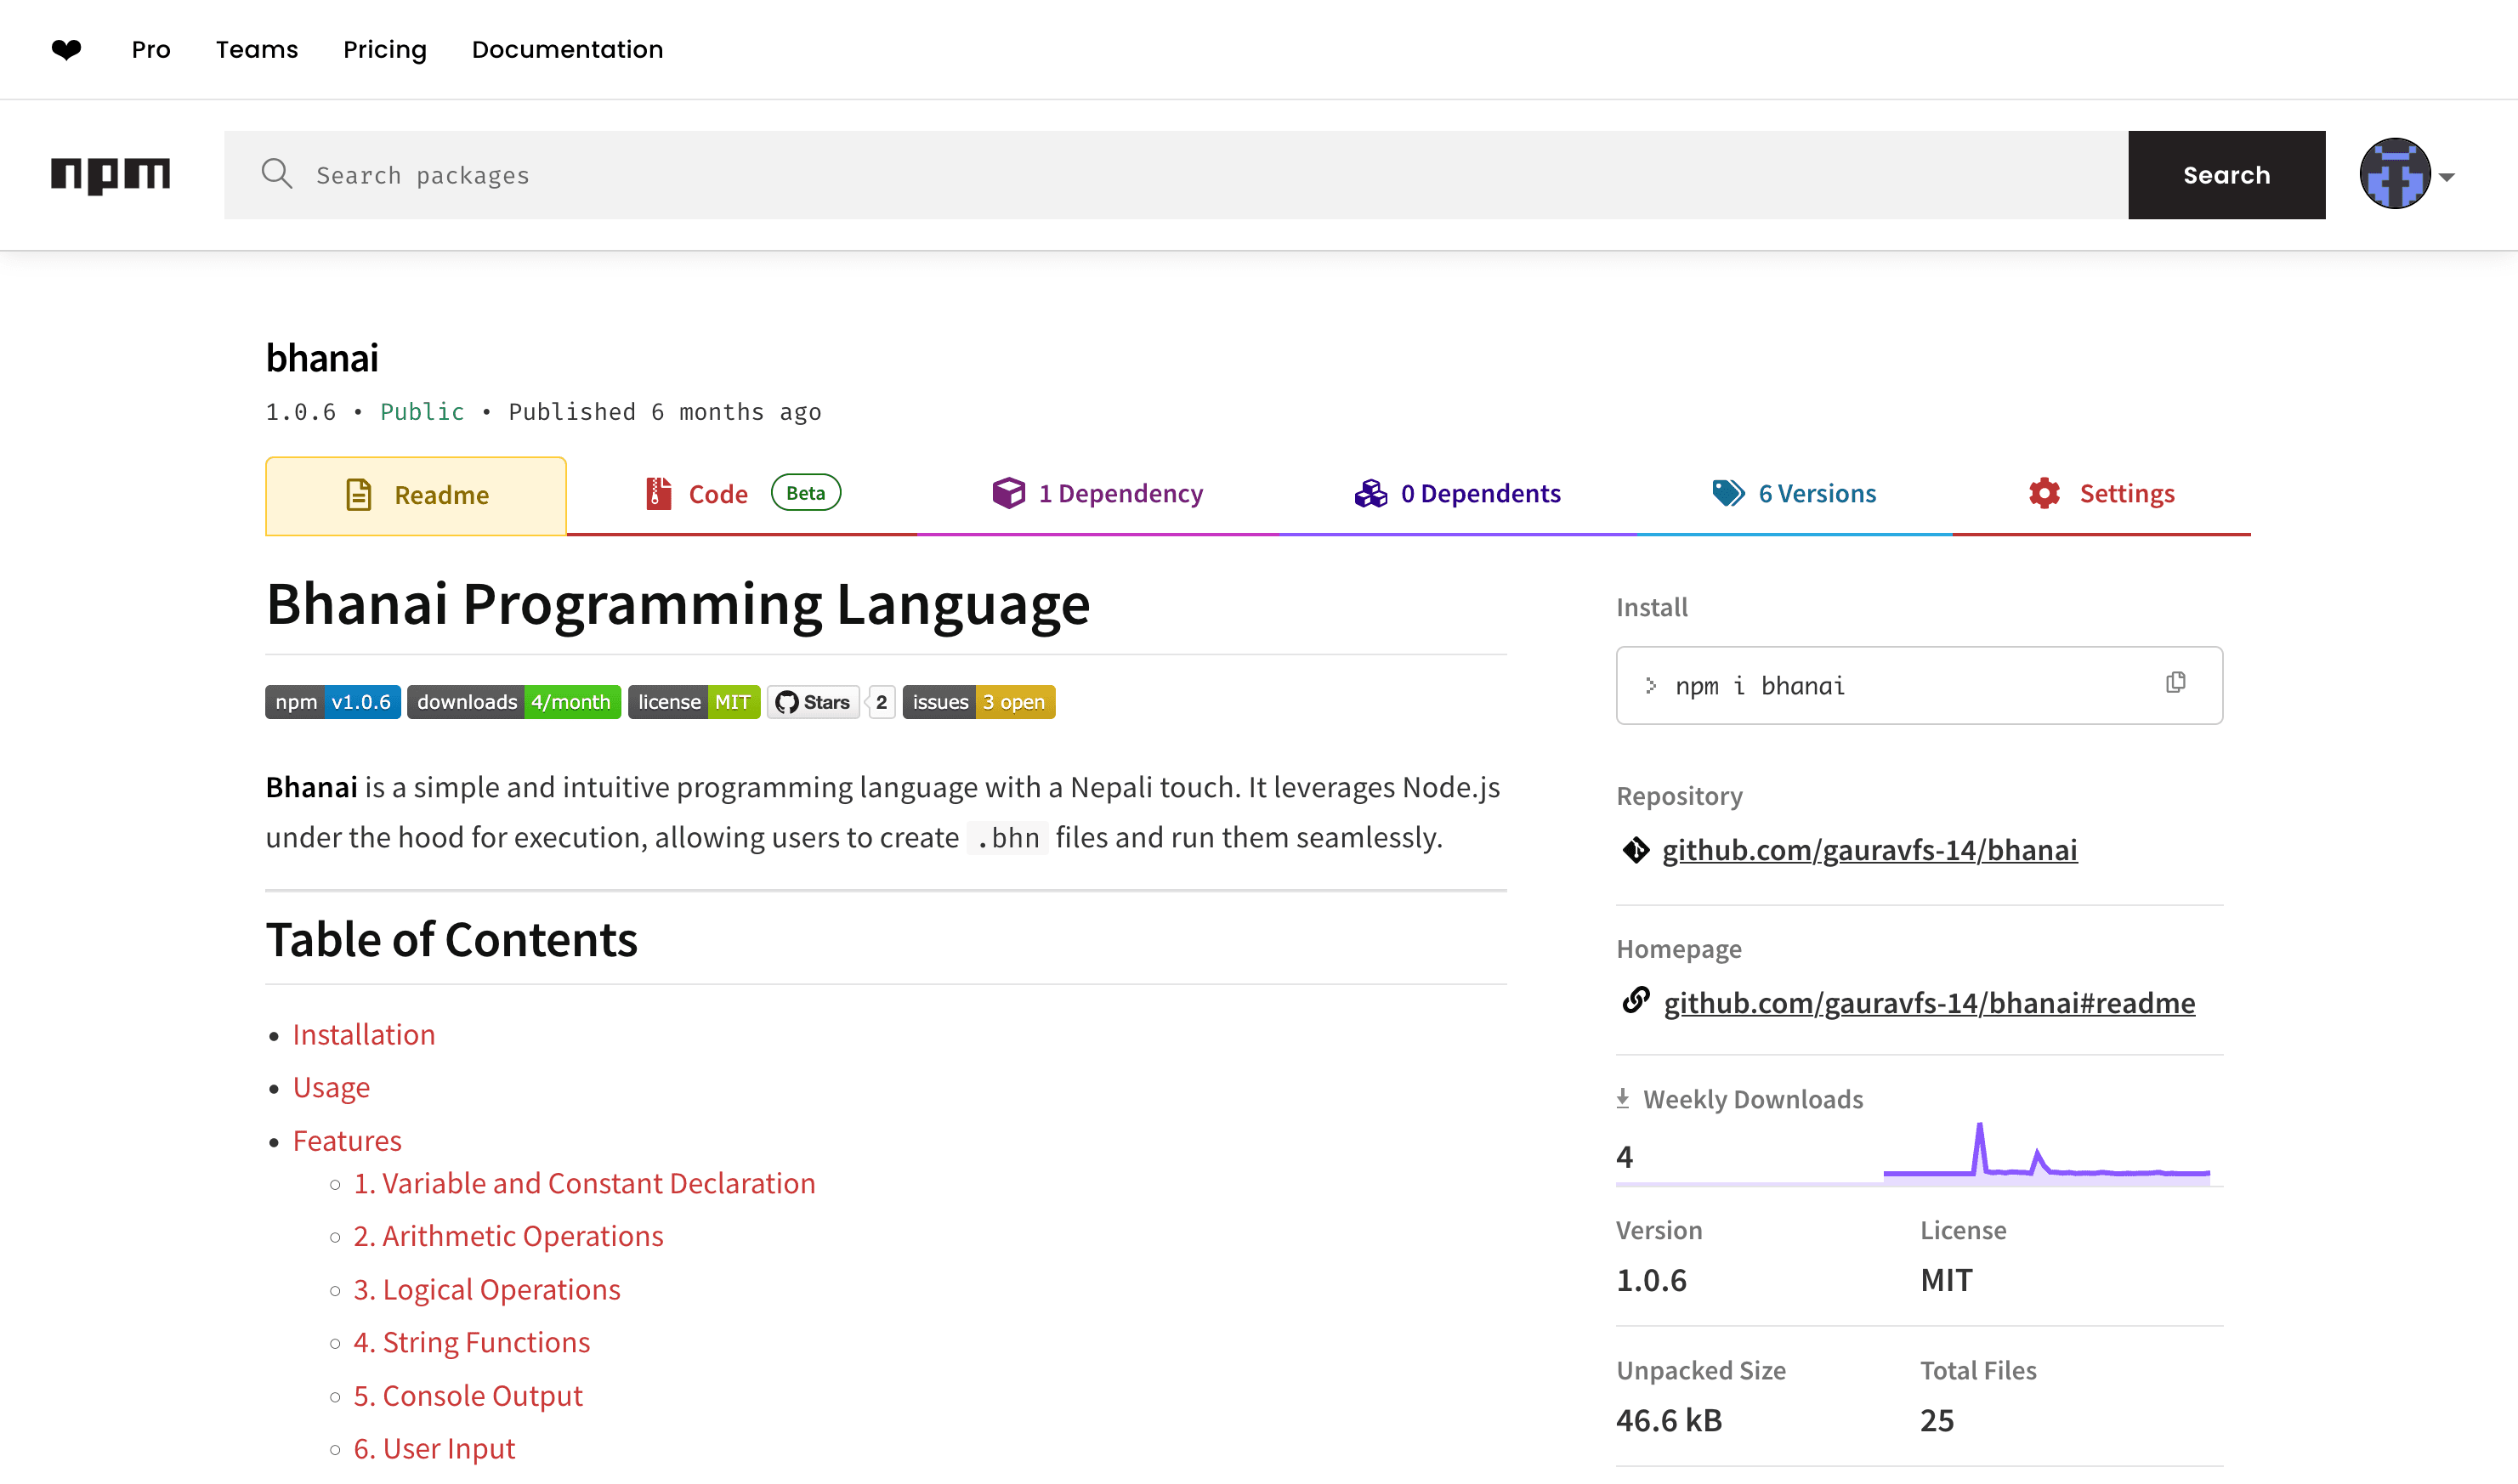Click the .bhn inline code text
The height and width of the screenshot is (1484, 2518).
pyautogui.click(x=1008, y=838)
